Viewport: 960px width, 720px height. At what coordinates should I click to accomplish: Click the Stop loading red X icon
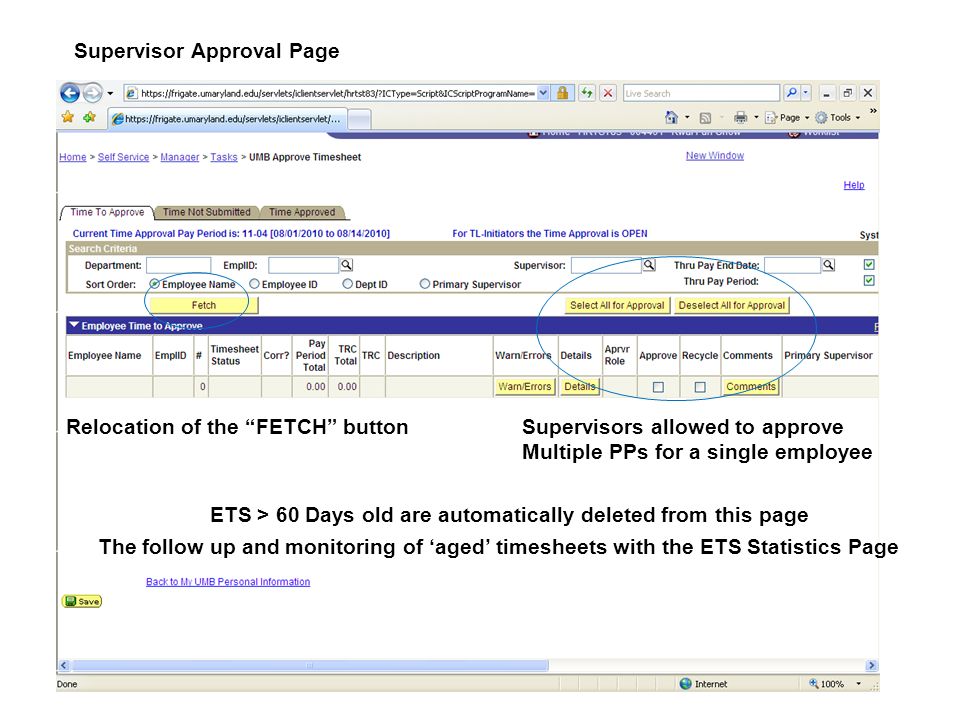point(608,93)
